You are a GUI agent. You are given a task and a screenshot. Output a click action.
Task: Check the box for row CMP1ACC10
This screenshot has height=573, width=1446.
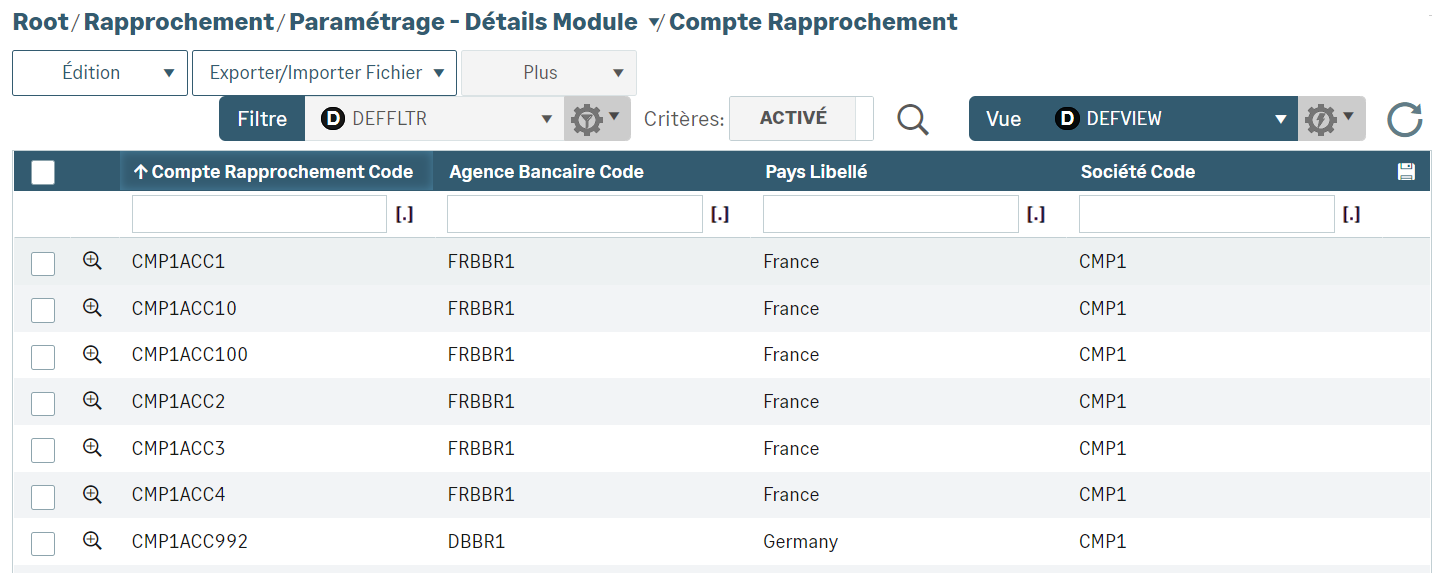click(x=43, y=310)
